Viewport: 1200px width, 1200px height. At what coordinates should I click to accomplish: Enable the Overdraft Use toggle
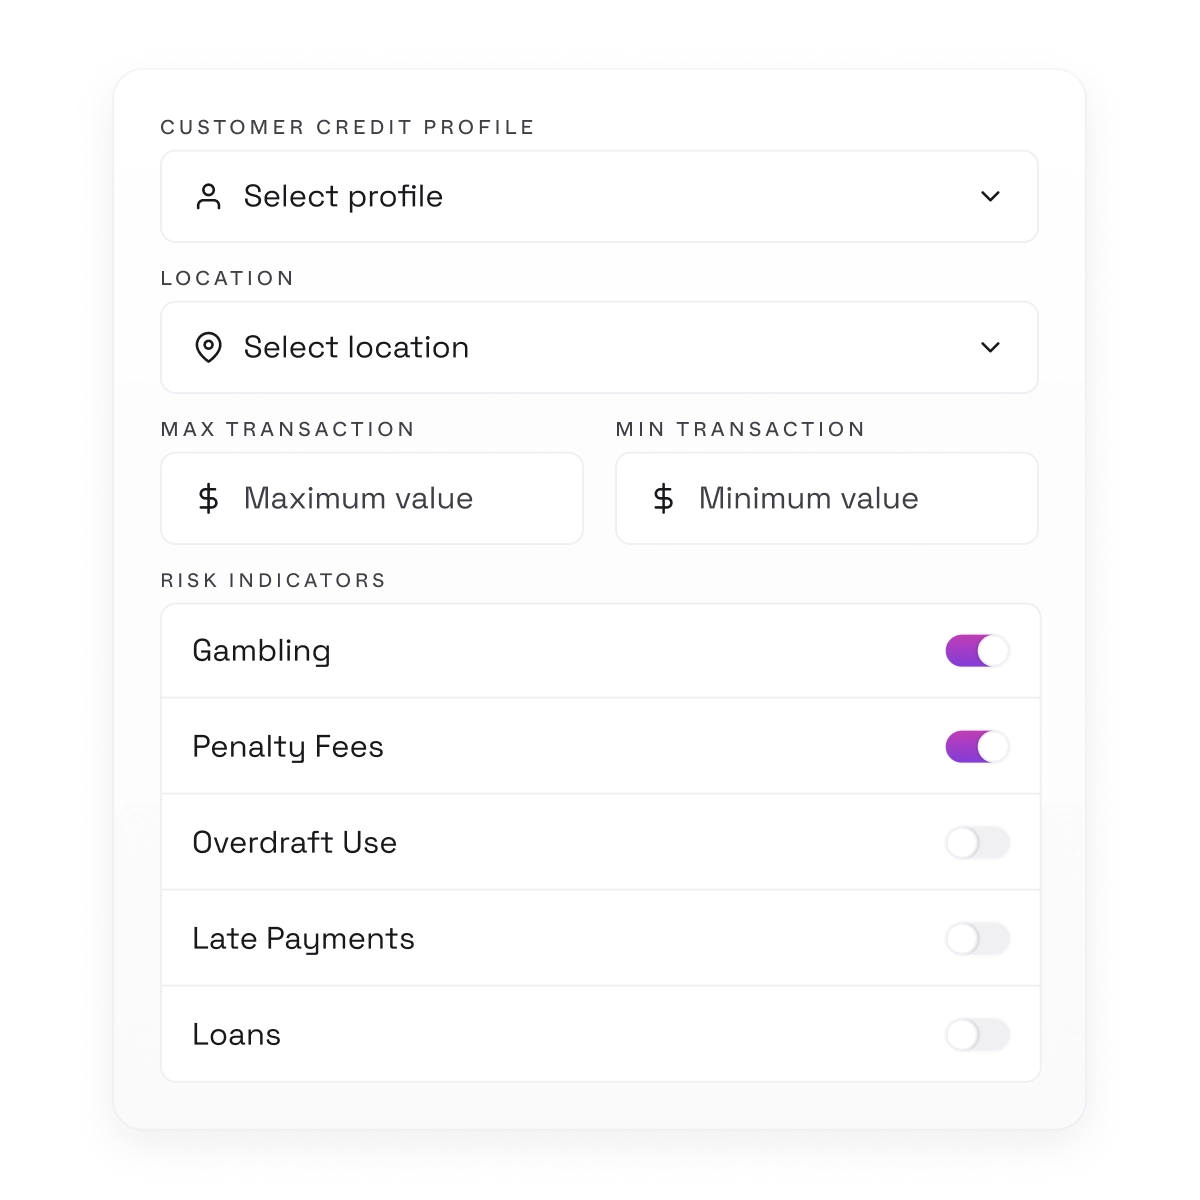point(977,843)
